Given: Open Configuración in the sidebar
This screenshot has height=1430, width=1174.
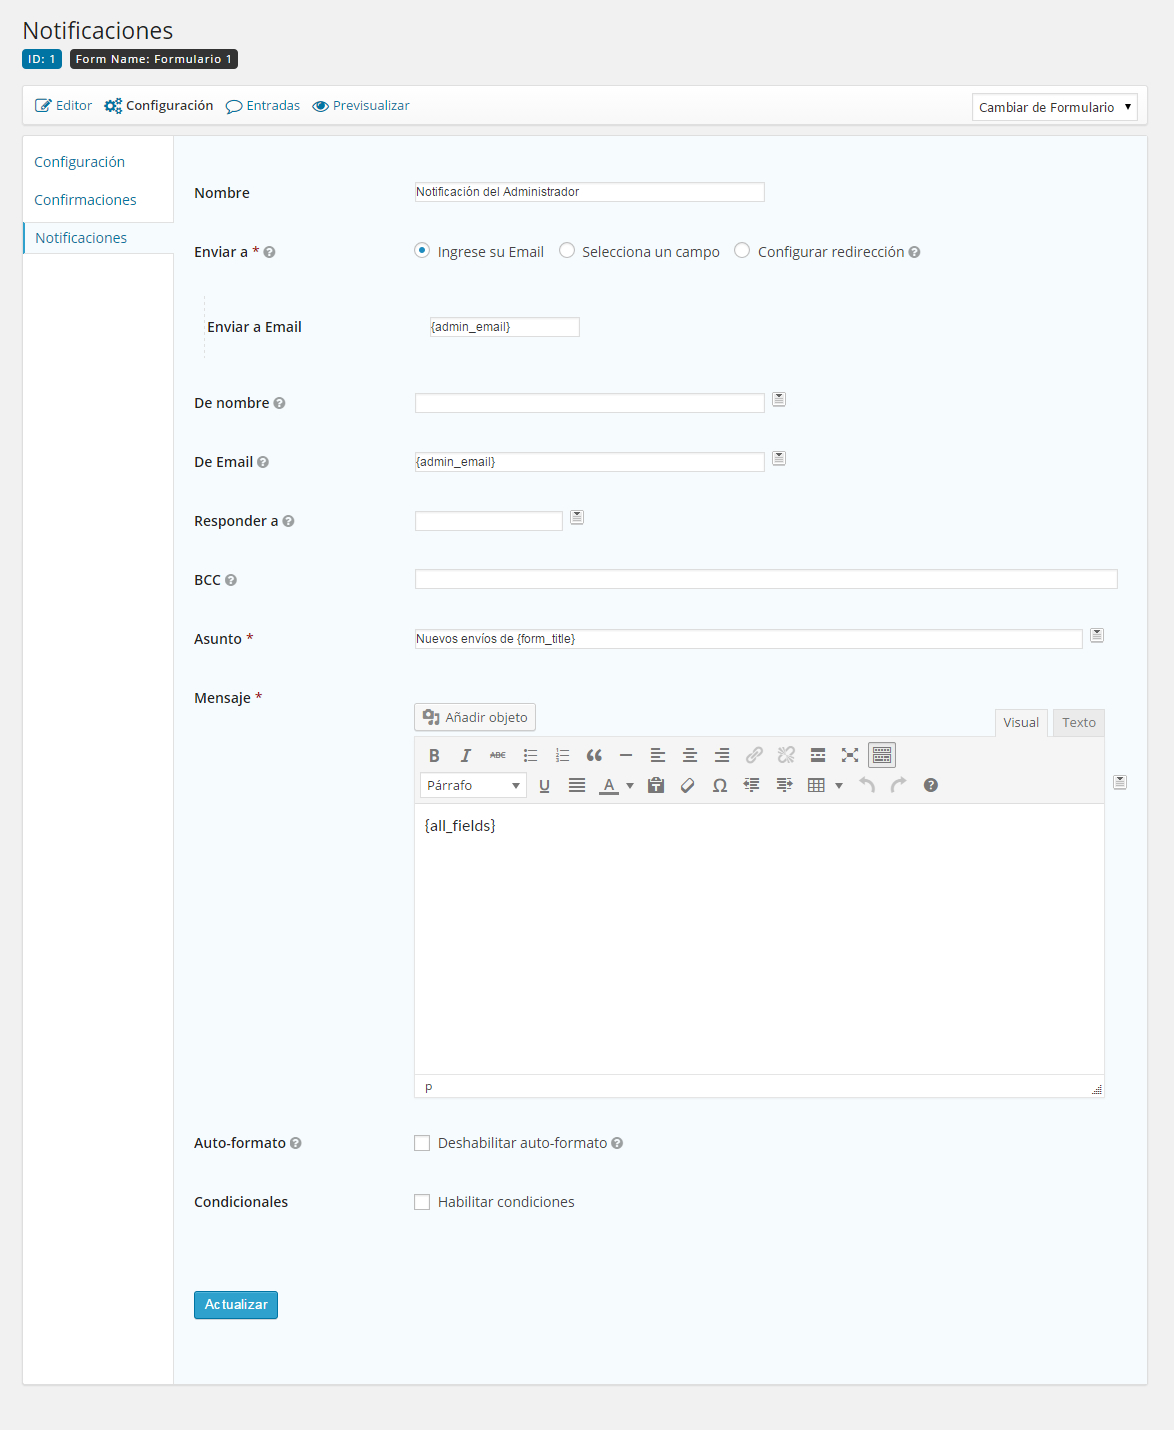Looking at the screenshot, I should click(x=80, y=162).
